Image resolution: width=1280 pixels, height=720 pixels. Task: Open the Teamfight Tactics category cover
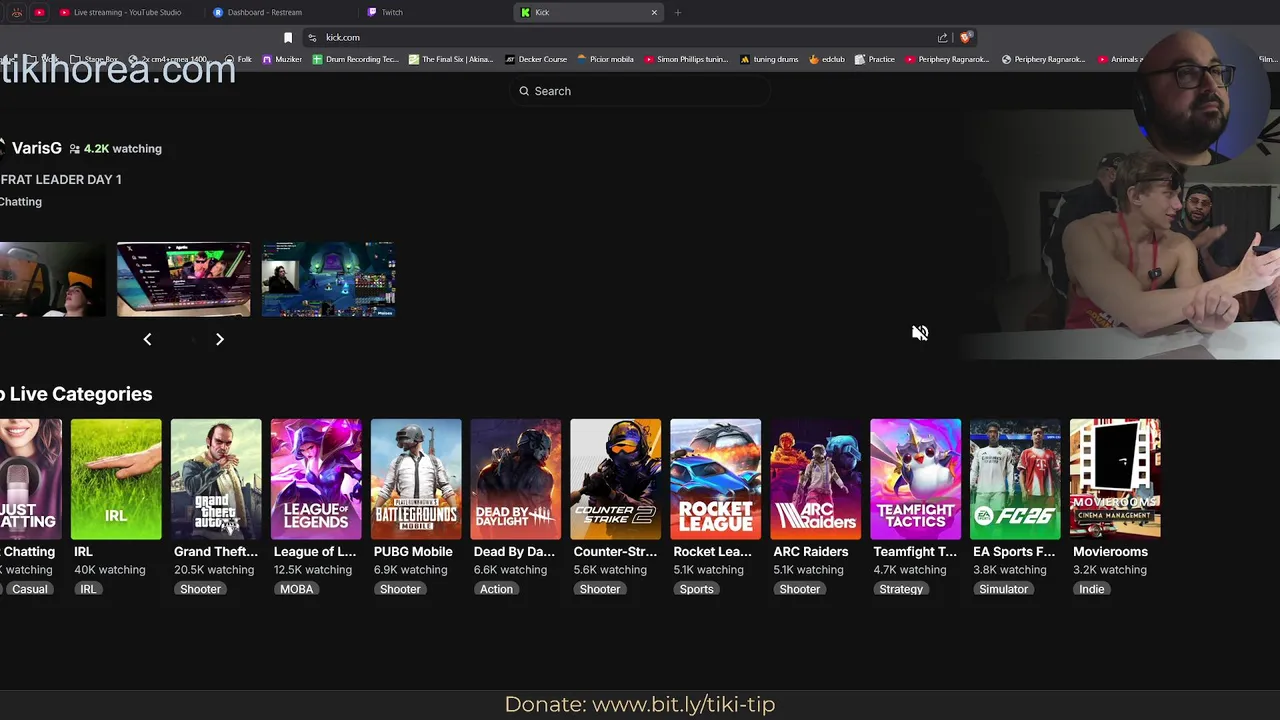[916, 479]
